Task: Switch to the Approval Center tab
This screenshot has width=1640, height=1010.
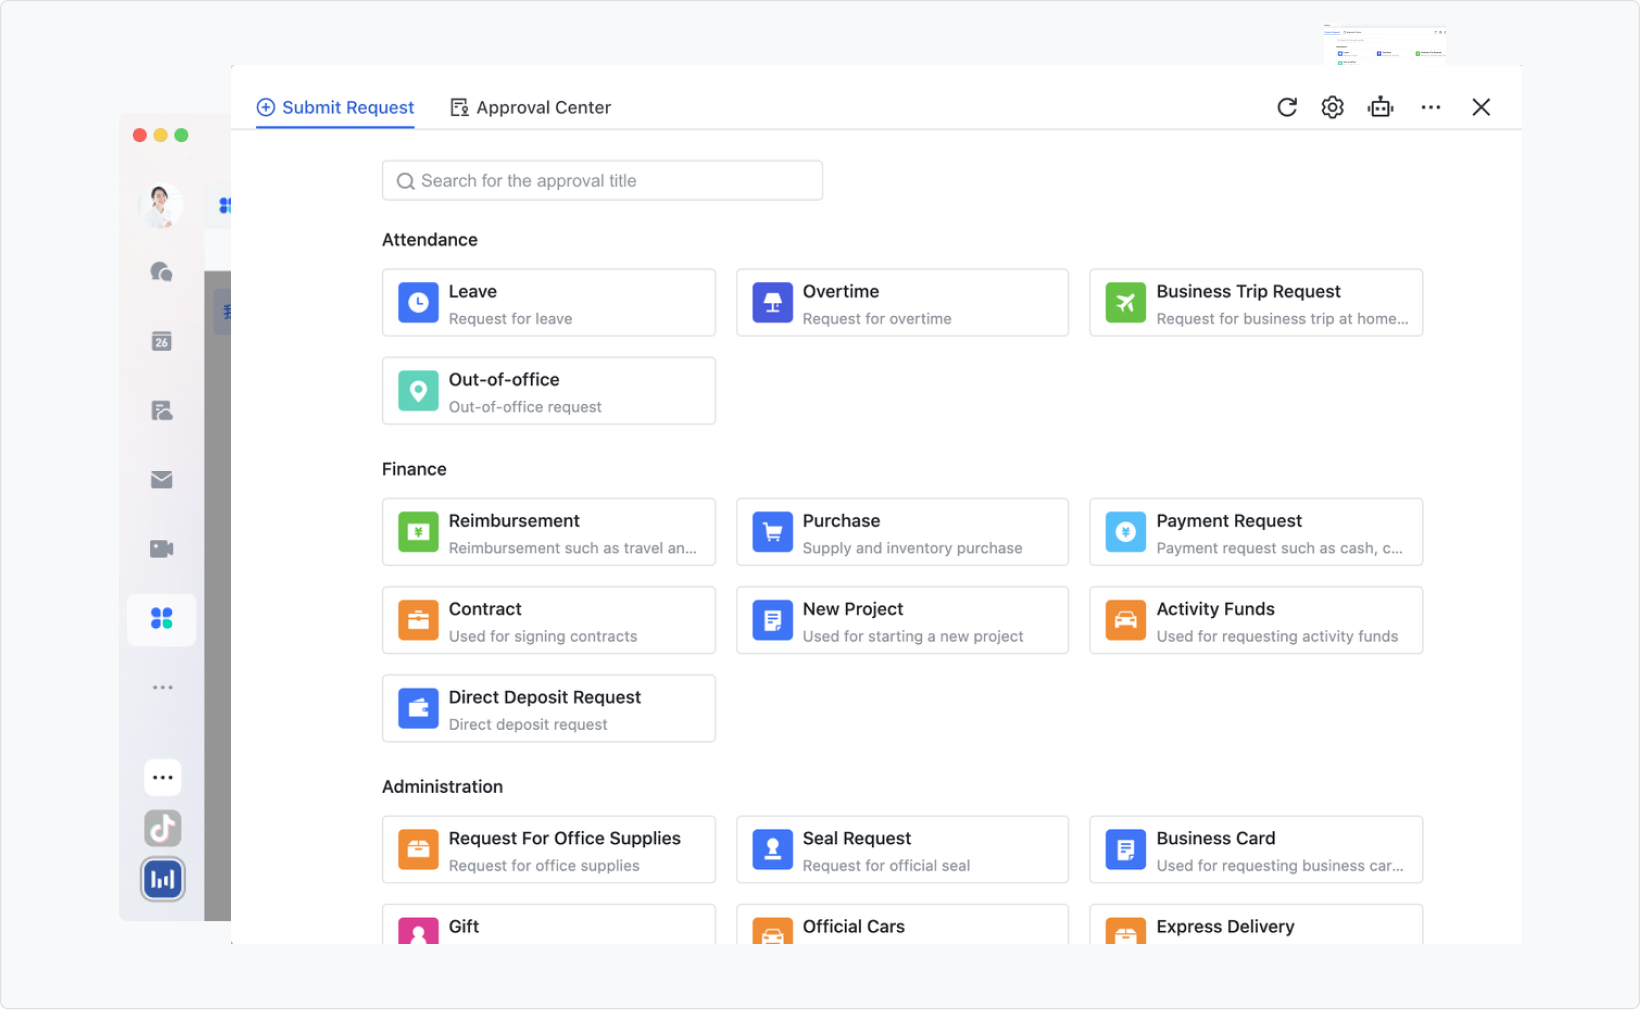Action: (530, 107)
